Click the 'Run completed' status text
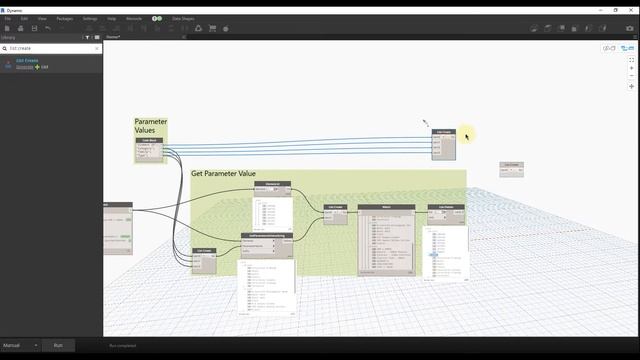This screenshot has height=360, width=640. coord(122,346)
